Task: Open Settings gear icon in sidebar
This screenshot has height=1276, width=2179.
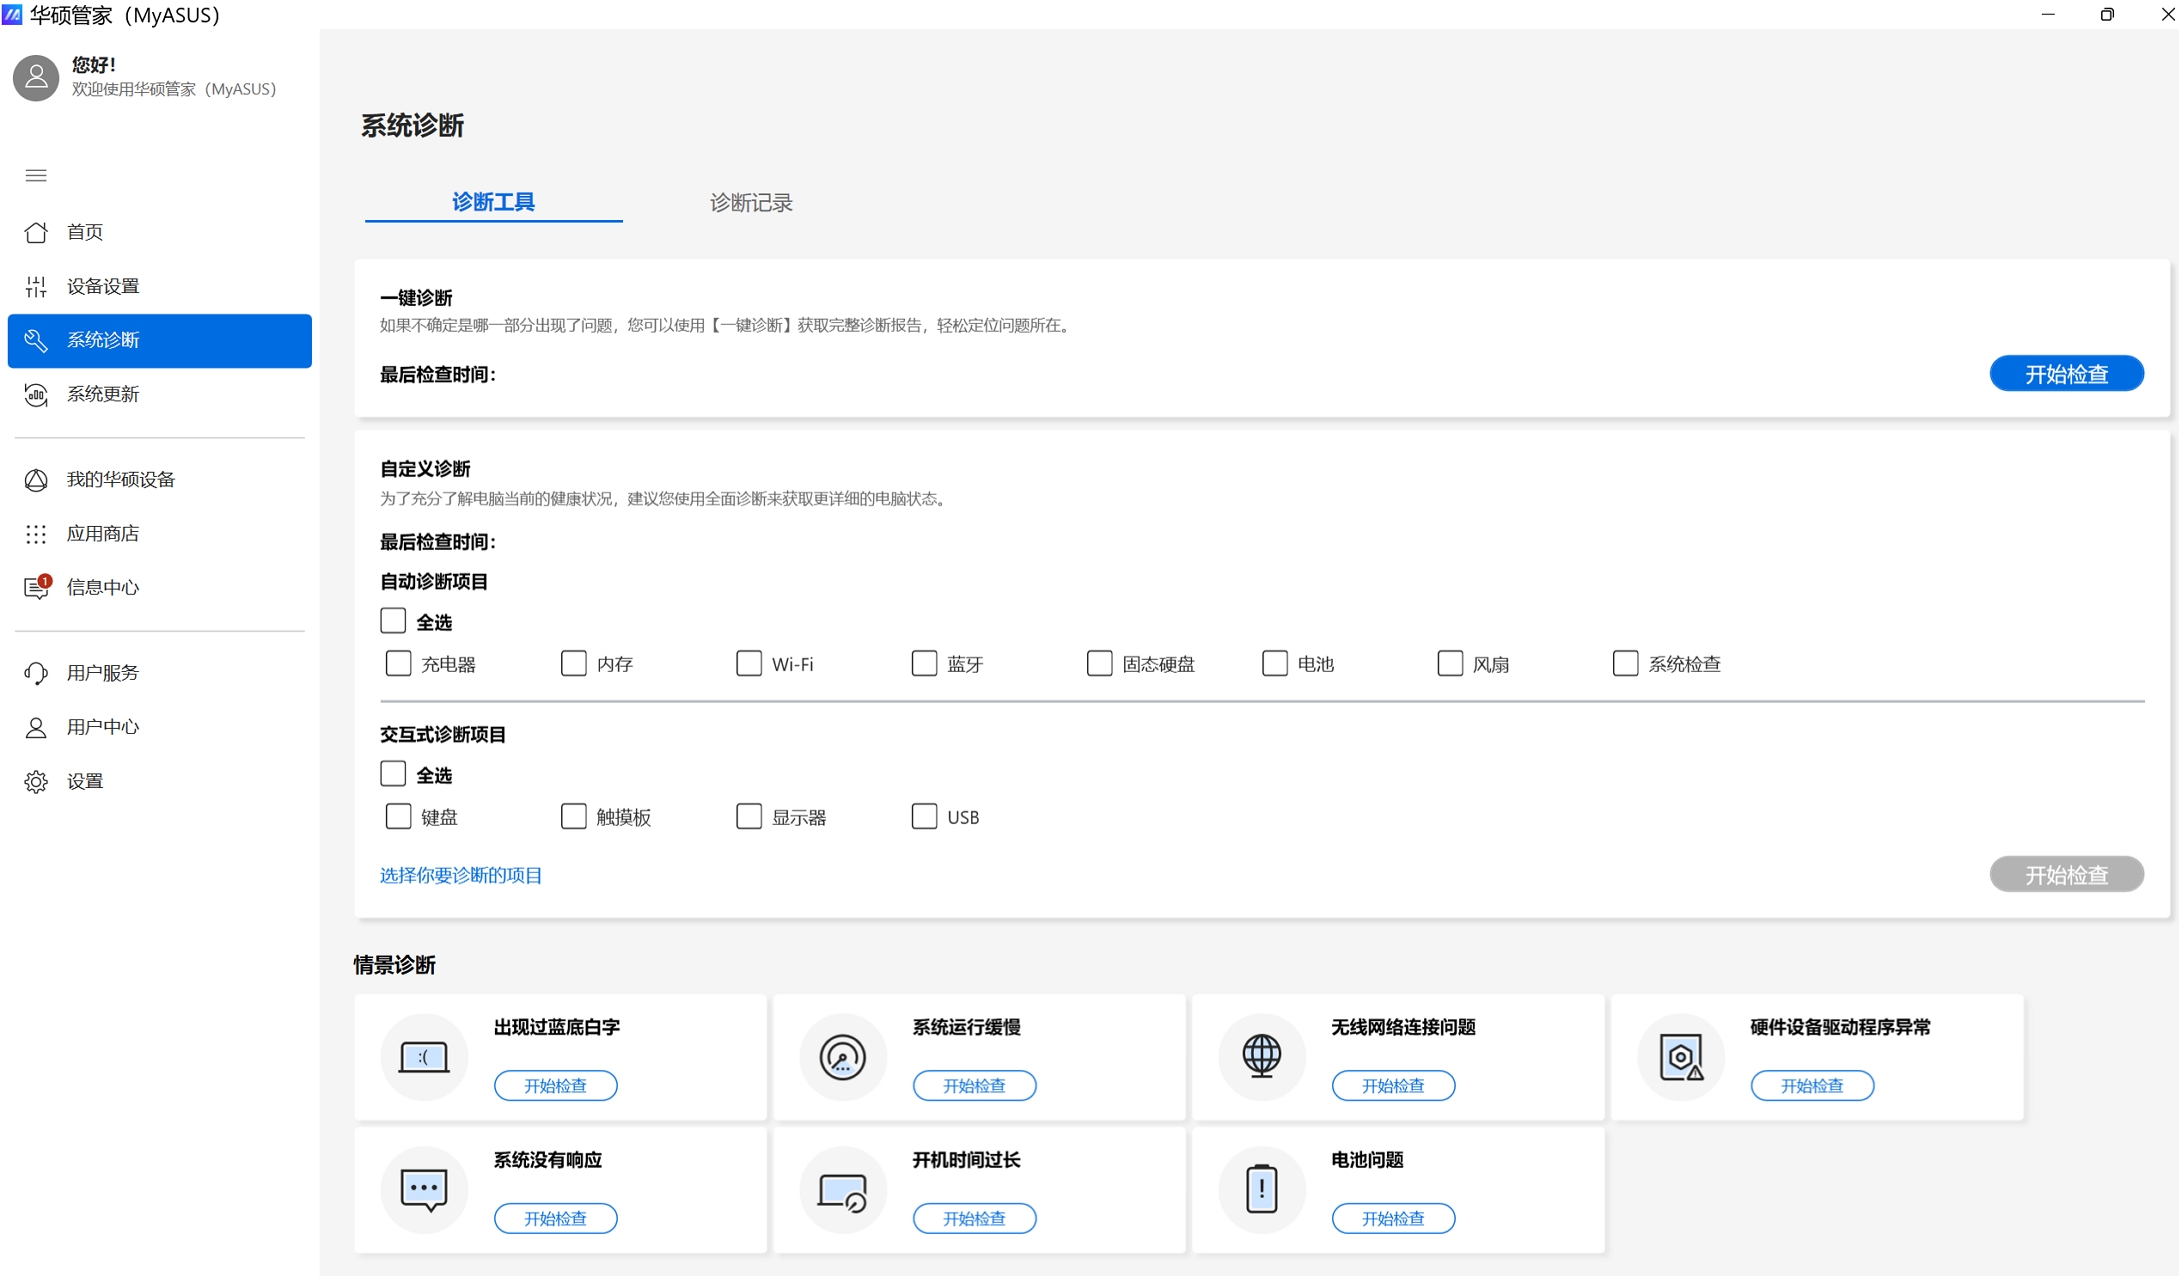Action: click(x=36, y=782)
